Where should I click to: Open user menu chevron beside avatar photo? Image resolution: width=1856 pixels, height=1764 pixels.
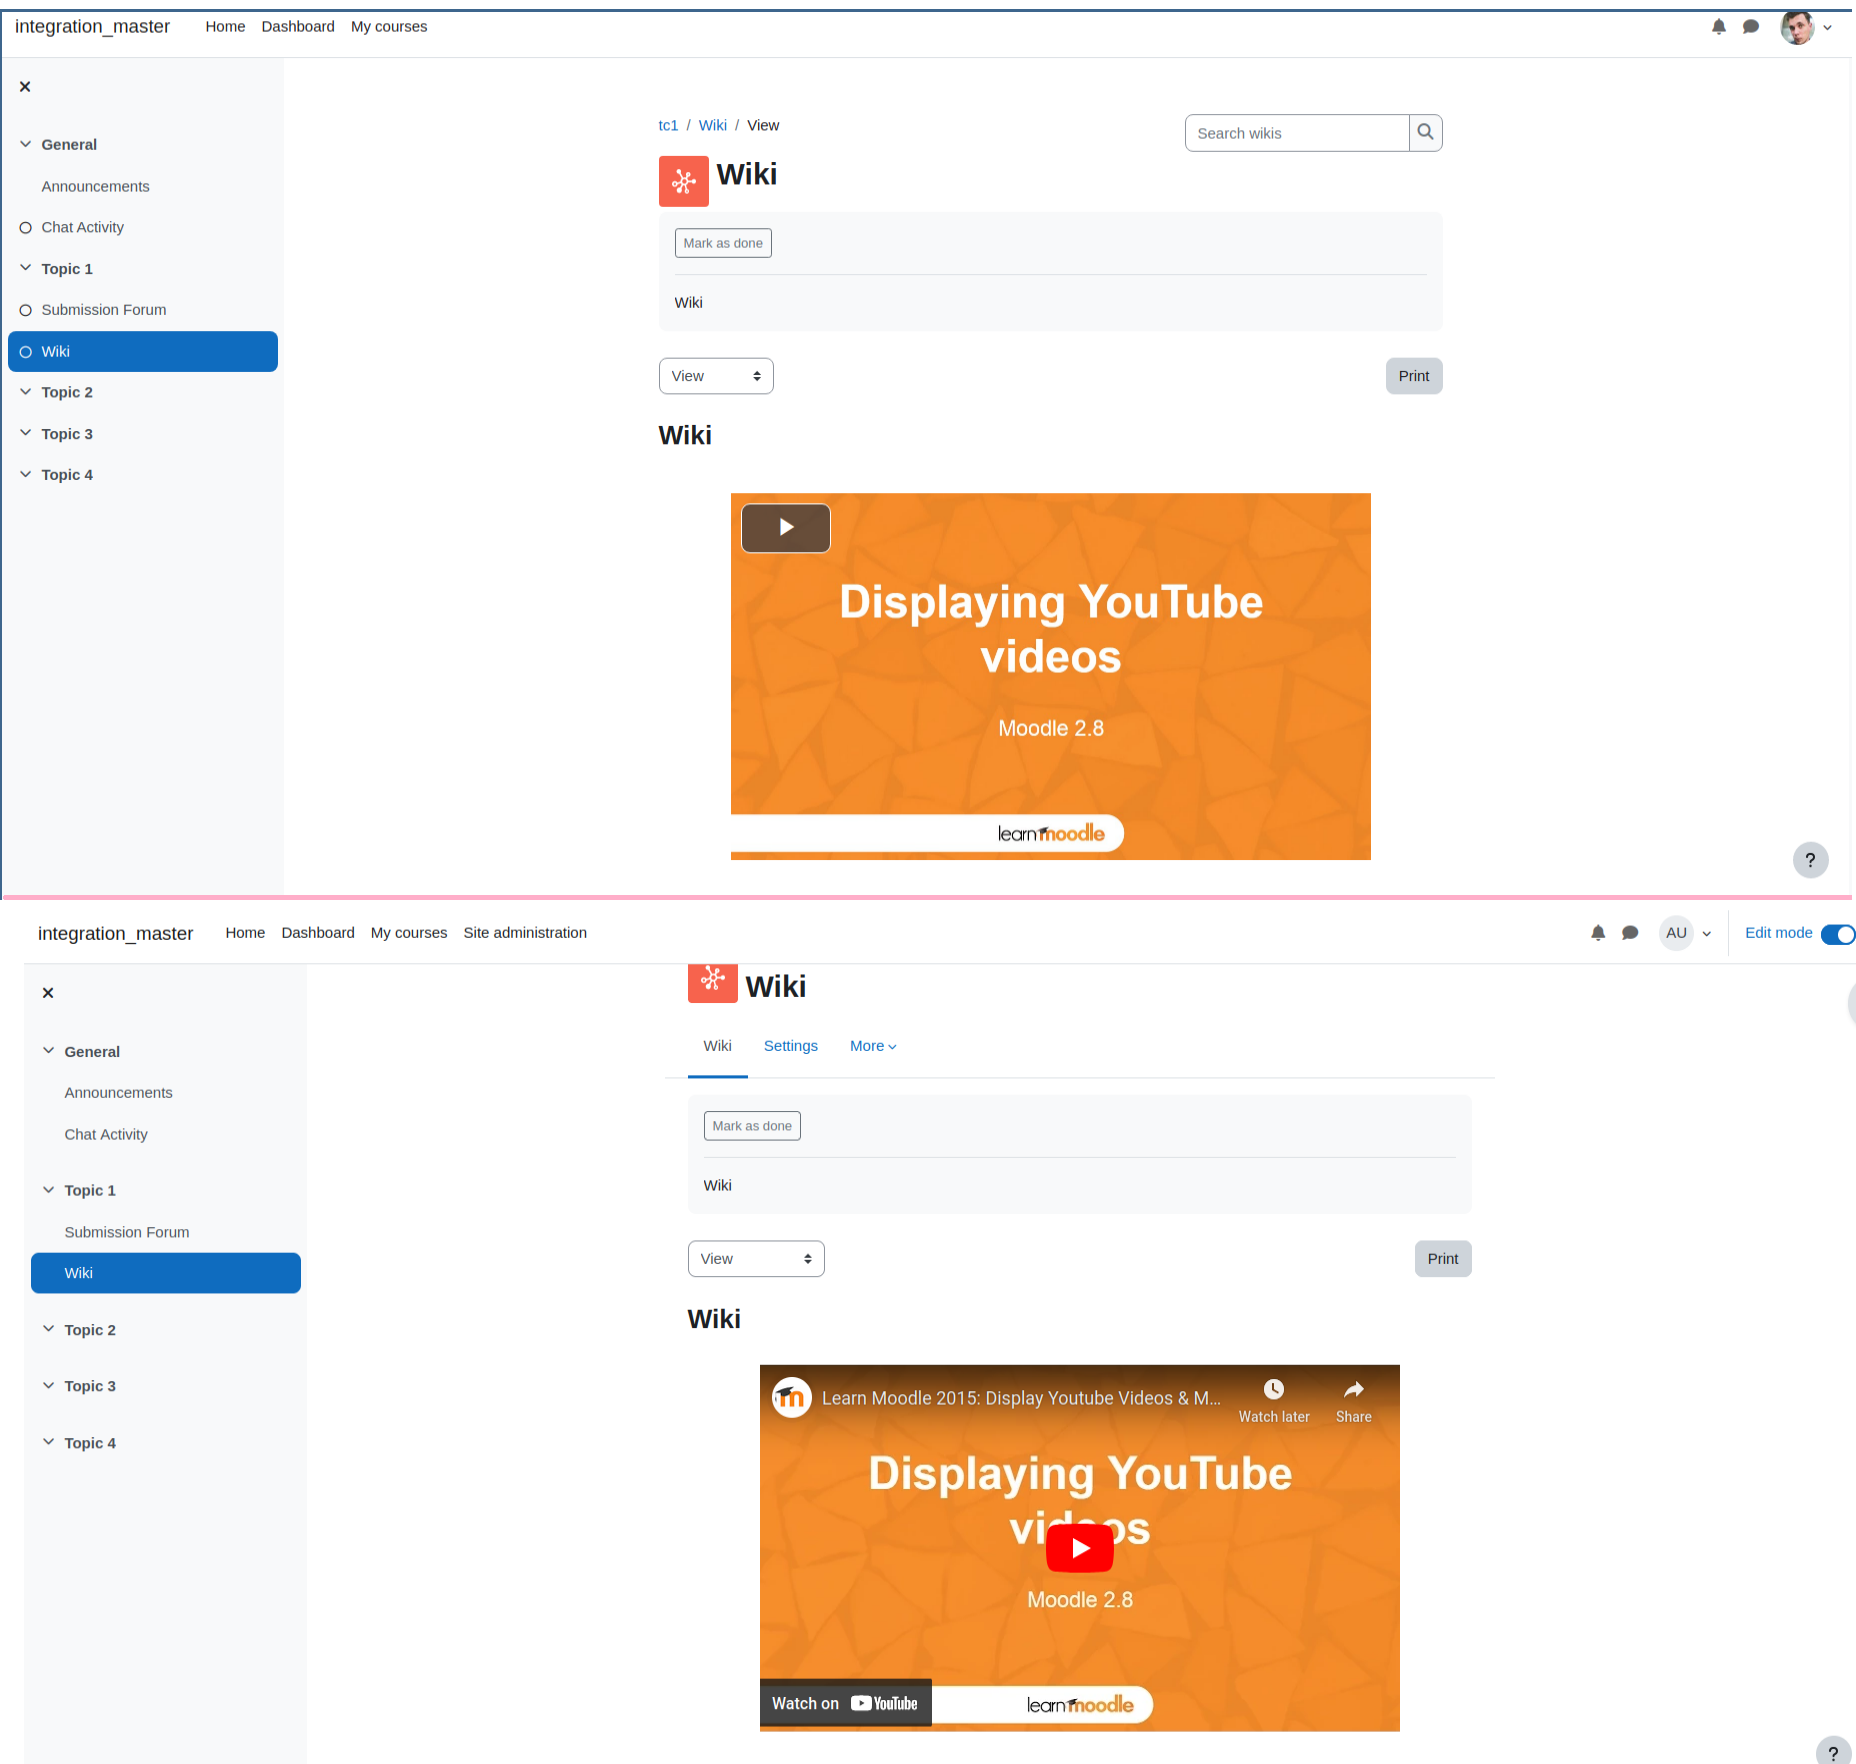(x=1827, y=28)
